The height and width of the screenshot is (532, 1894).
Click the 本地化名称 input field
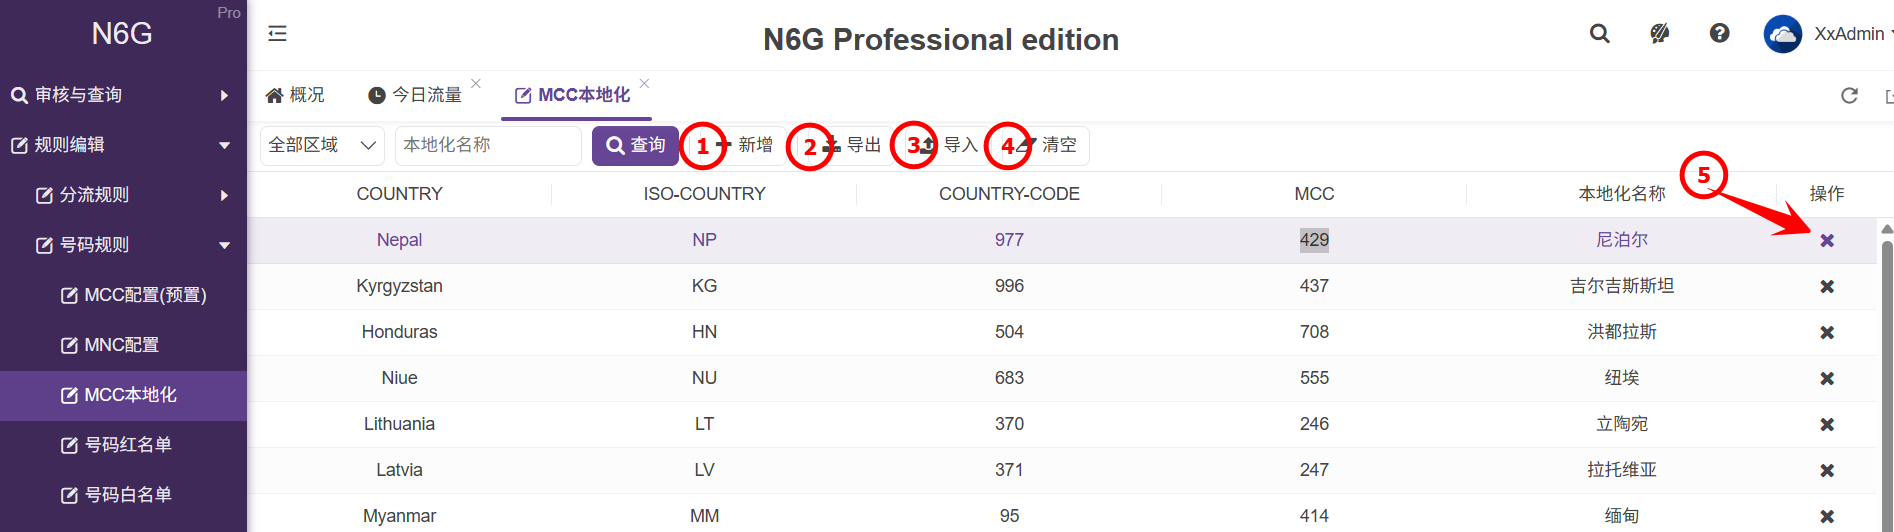pos(487,146)
